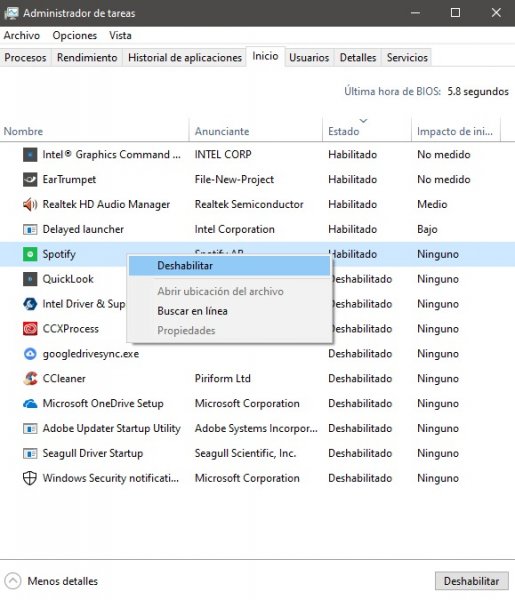Viewport: 515px width, 600px height.
Task: Click the Windows Security shield icon
Action: tap(30, 478)
